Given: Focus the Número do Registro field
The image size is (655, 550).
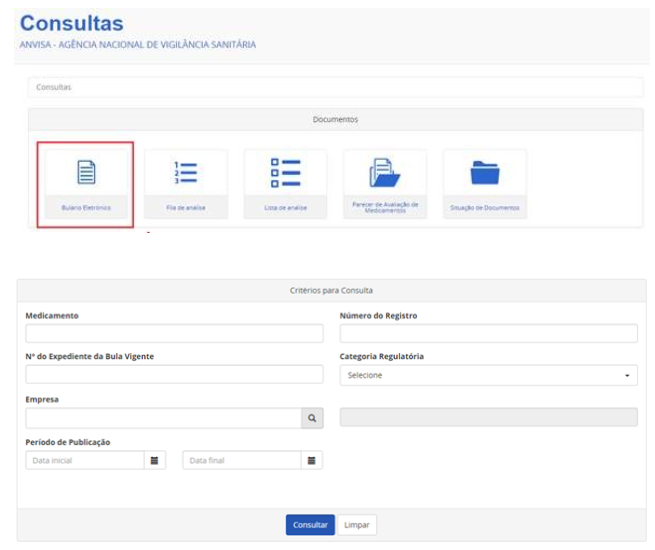Looking at the screenshot, I should [488, 333].
